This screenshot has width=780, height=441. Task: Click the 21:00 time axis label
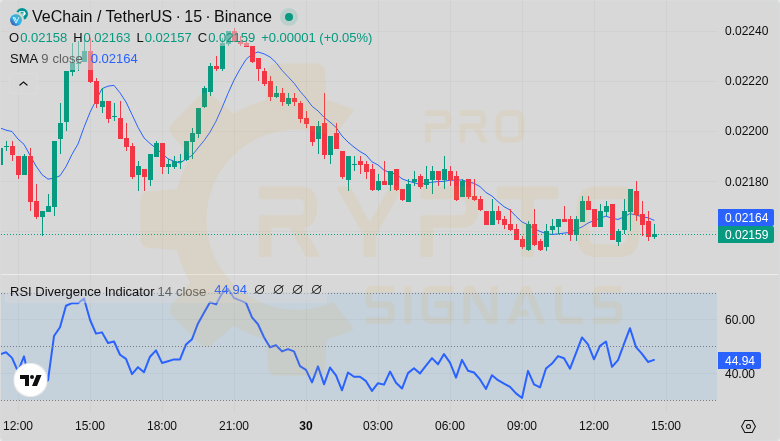pos(234,426)
